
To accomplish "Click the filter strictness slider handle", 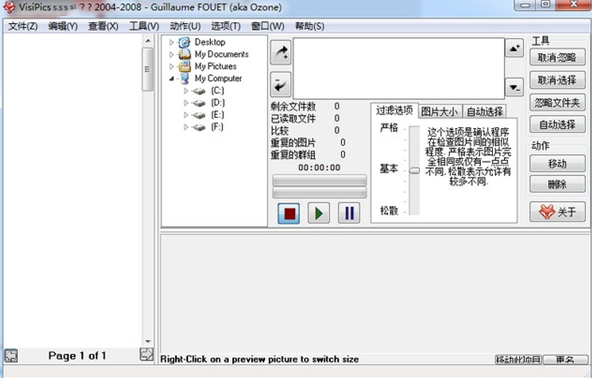I will click(414, 171).
